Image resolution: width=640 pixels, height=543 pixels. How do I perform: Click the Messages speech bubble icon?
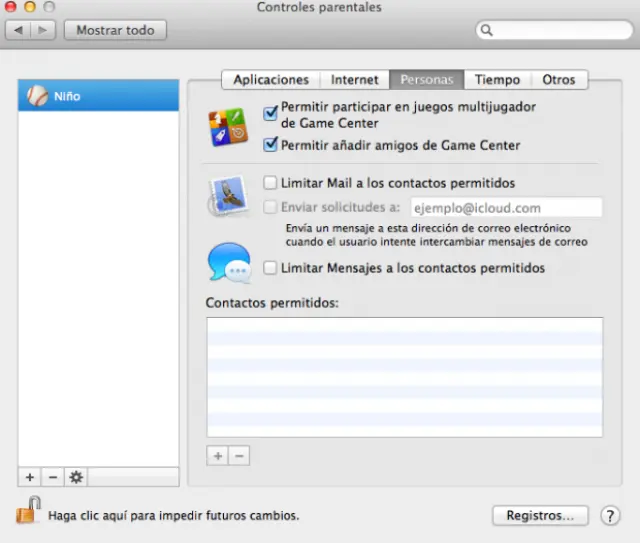(228, 264)
